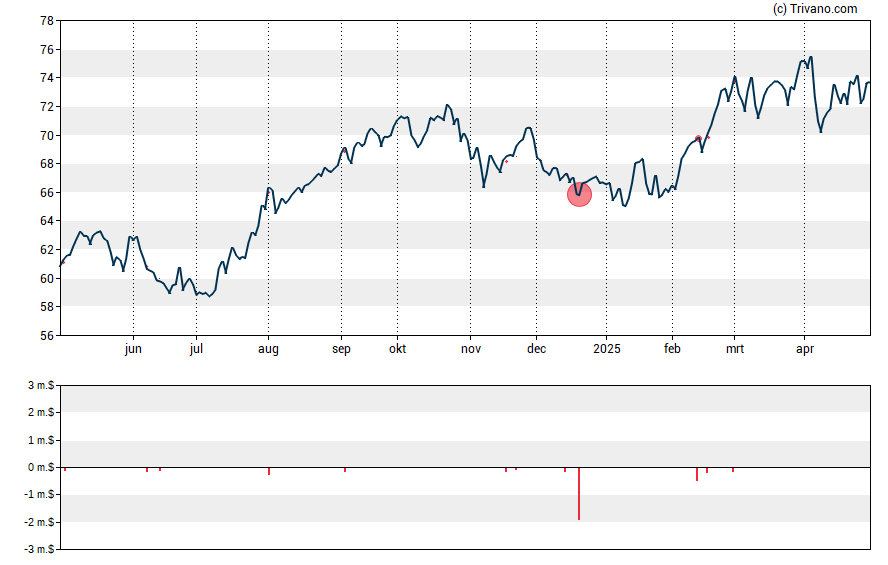Screen dimensions: 888x565
Task: Click the '68' price axis label
Action: click(47, 164)
